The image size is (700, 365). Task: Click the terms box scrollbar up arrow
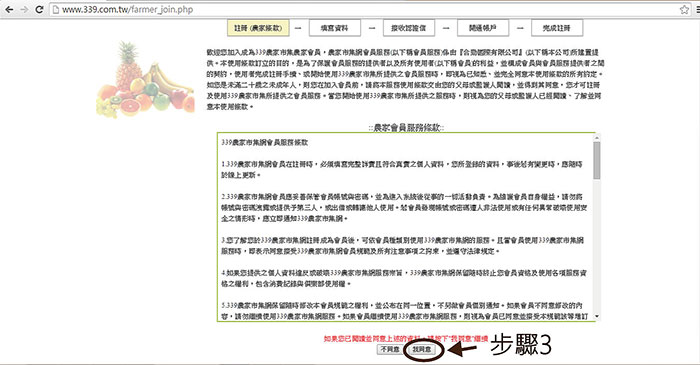pos(597,138)
